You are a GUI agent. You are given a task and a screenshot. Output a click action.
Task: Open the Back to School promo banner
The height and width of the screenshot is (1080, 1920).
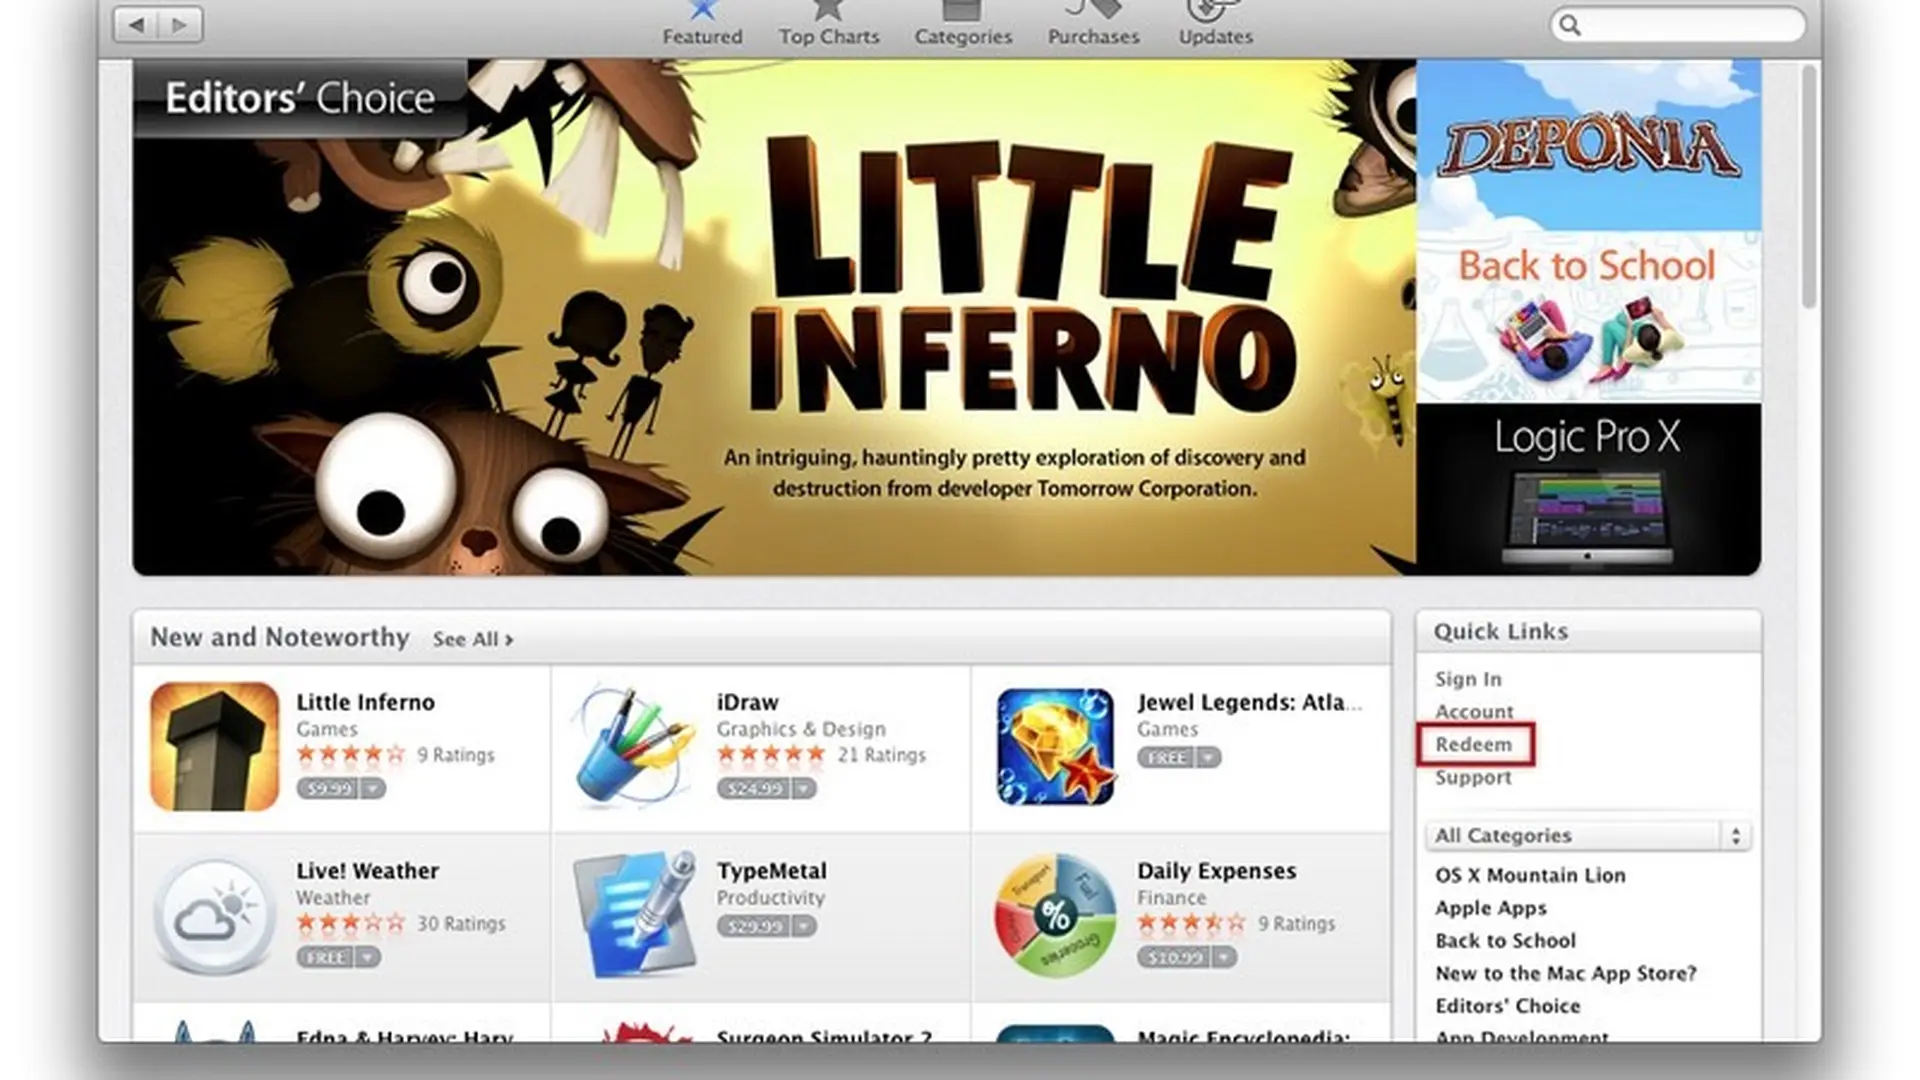tap(1588, 317)
